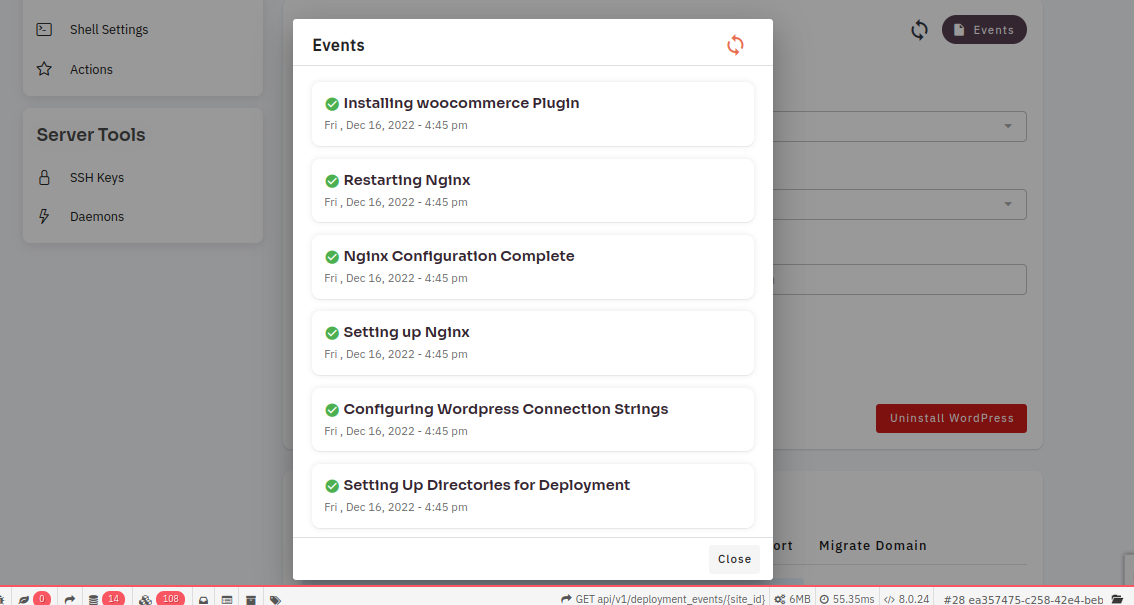Select the Restarting Nginx event
Image resolution: width=1134 pixels, height=605 pixels.
point(533,190)
